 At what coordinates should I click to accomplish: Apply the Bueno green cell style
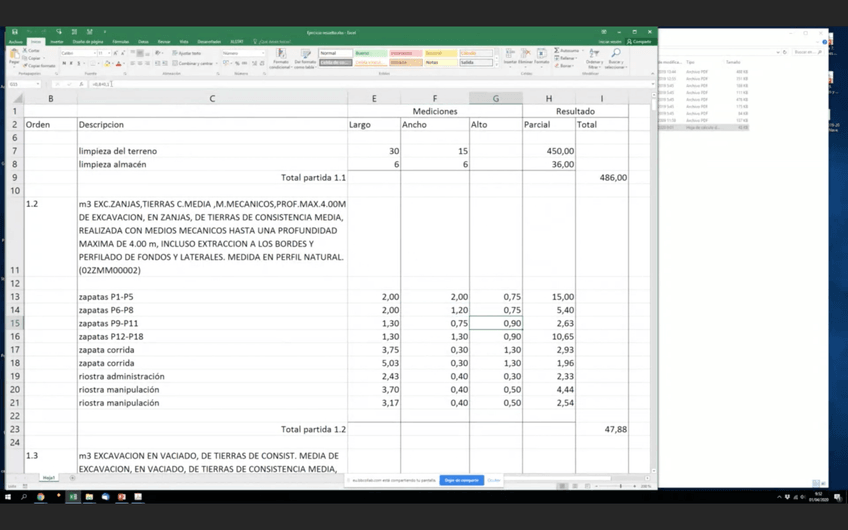click(x=363, y=52)
